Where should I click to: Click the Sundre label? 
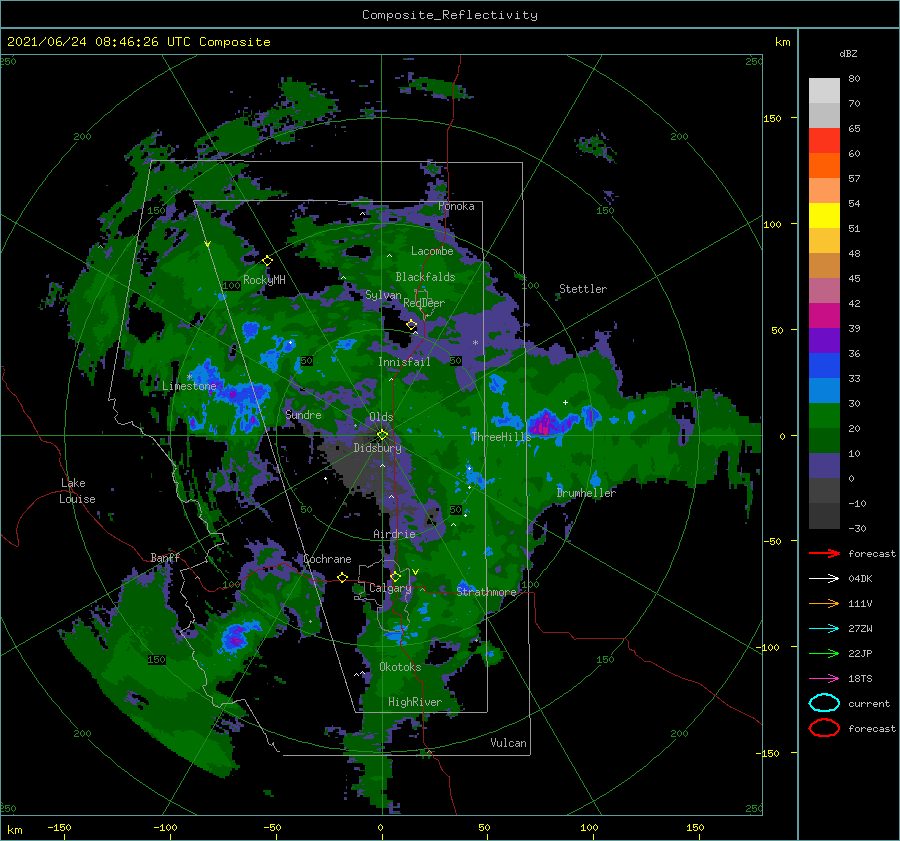point(304,414)
